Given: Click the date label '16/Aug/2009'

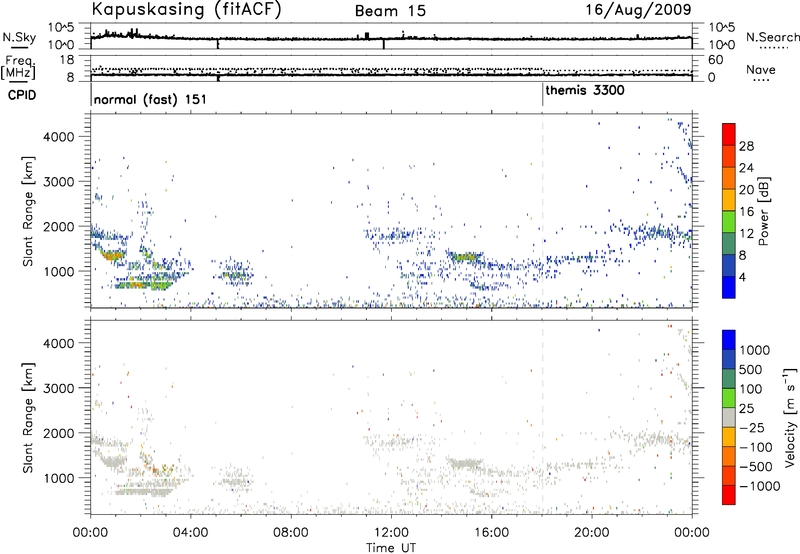Looking at the screenshot, I should (638, 10).
